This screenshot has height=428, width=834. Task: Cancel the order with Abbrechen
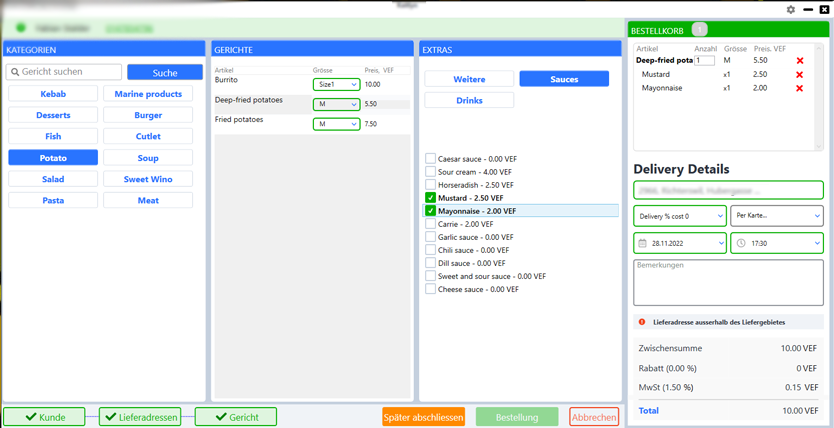[x=594, y=417]
